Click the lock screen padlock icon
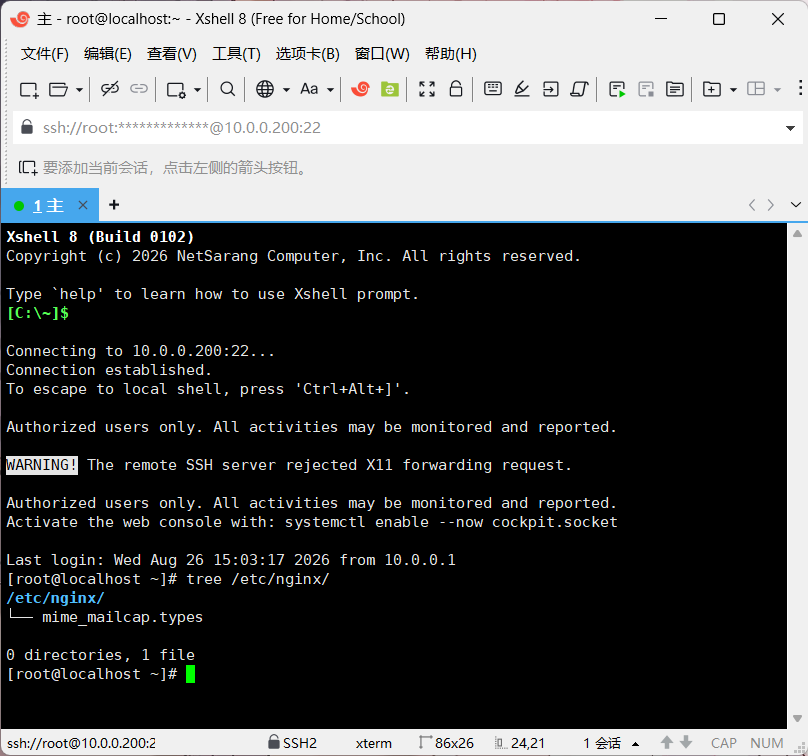This screenshot has height=756, width=808. point(456,89)
